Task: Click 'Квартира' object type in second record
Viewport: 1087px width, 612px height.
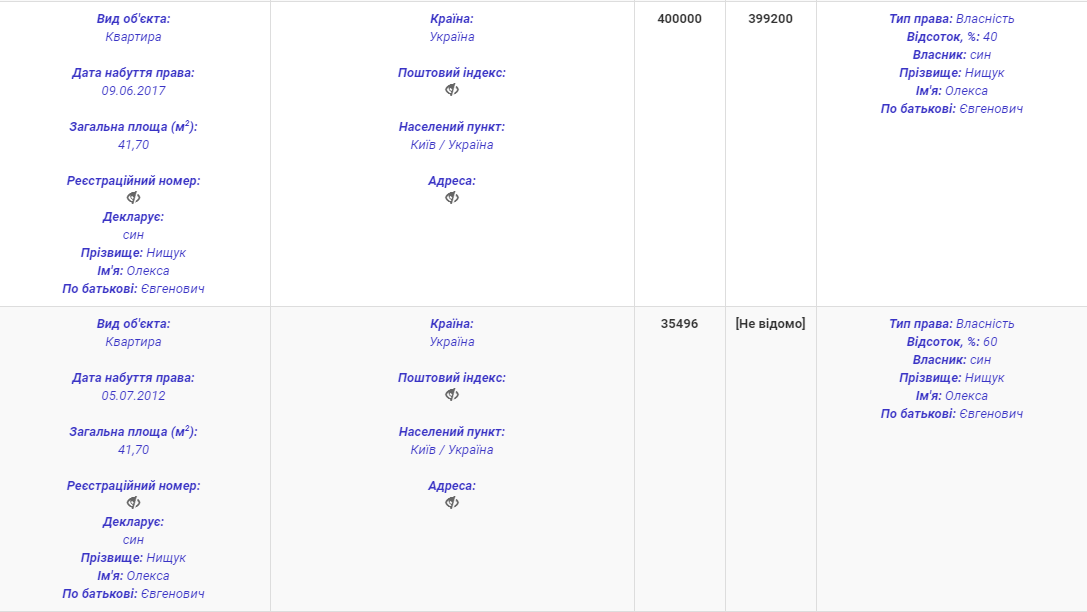Action: tap(133, 342)
